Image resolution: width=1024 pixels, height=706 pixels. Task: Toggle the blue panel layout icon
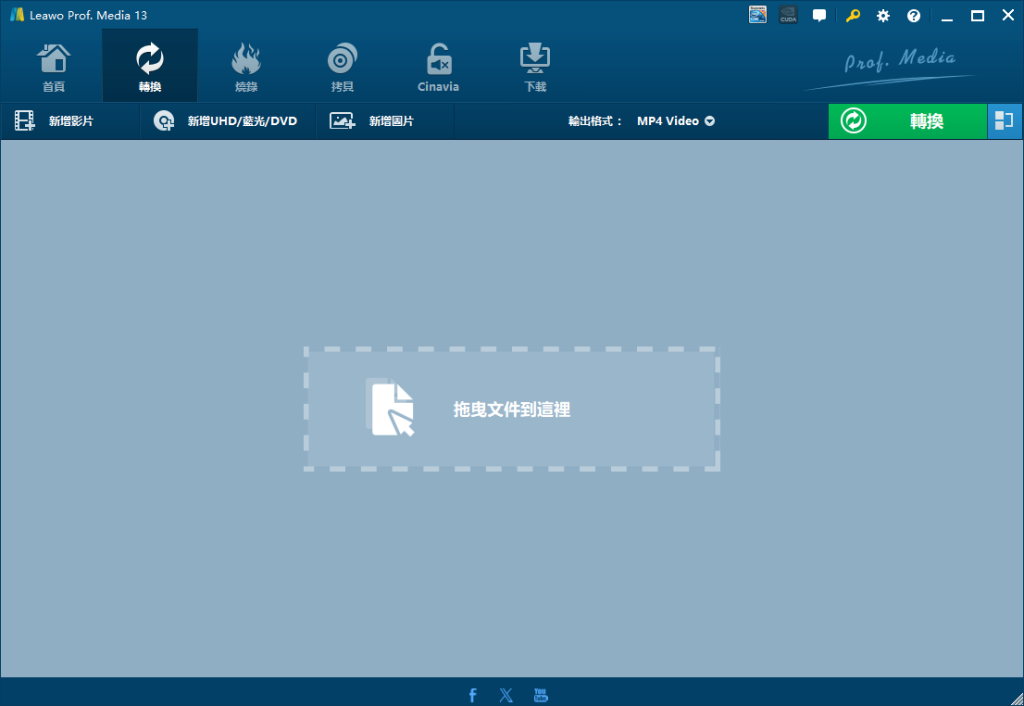point(1004,121)
